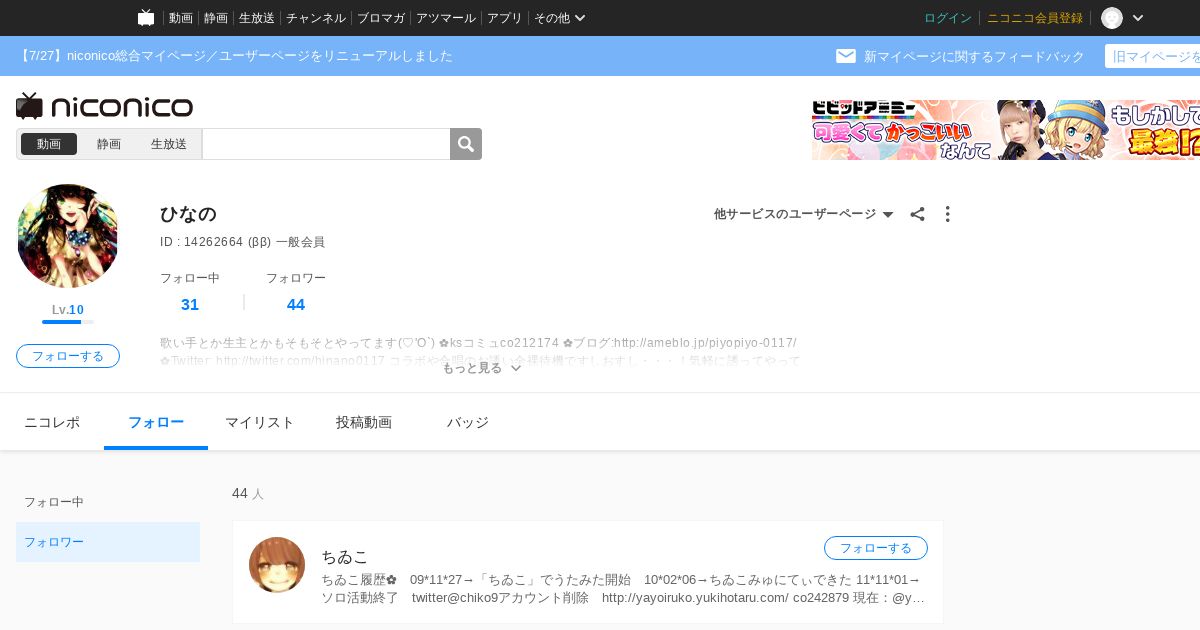Click ちゐこ follower avatar

pos(277,565)
